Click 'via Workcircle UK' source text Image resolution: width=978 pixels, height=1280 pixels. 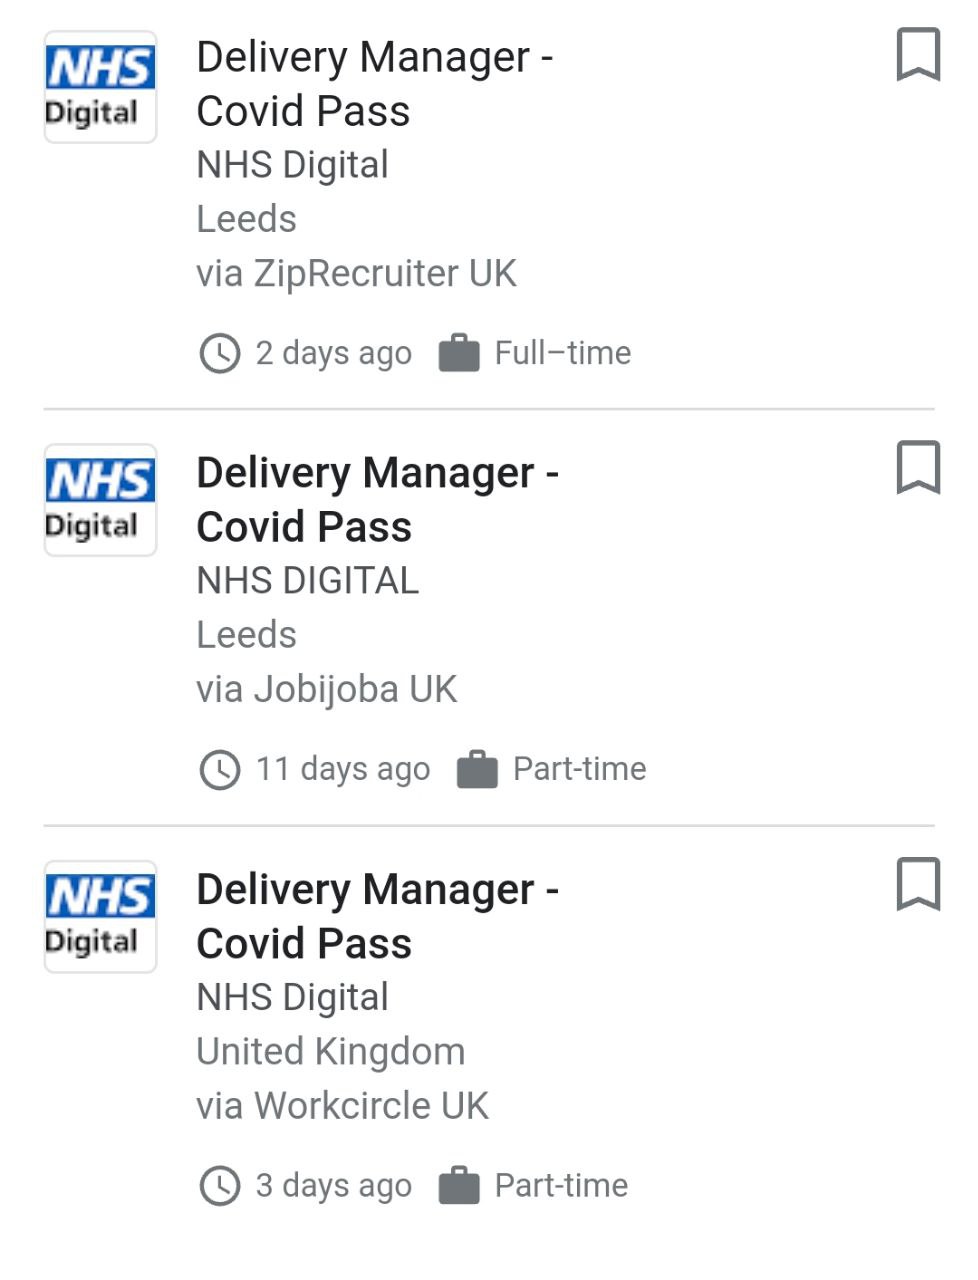point(342,1106)
